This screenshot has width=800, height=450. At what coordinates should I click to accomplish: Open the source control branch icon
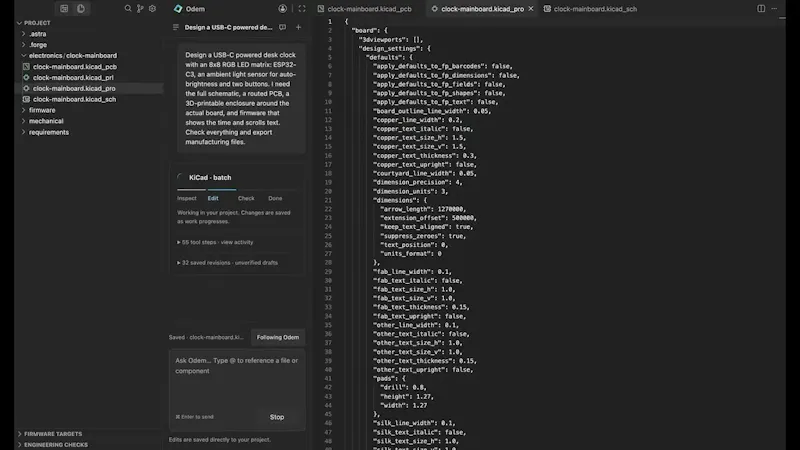click(x=140, y=9)
